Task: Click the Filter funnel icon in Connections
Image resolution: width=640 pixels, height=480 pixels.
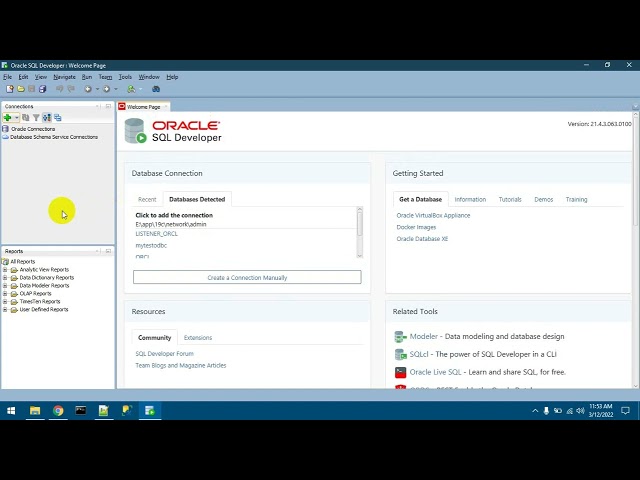Action: tap(36, 118)
